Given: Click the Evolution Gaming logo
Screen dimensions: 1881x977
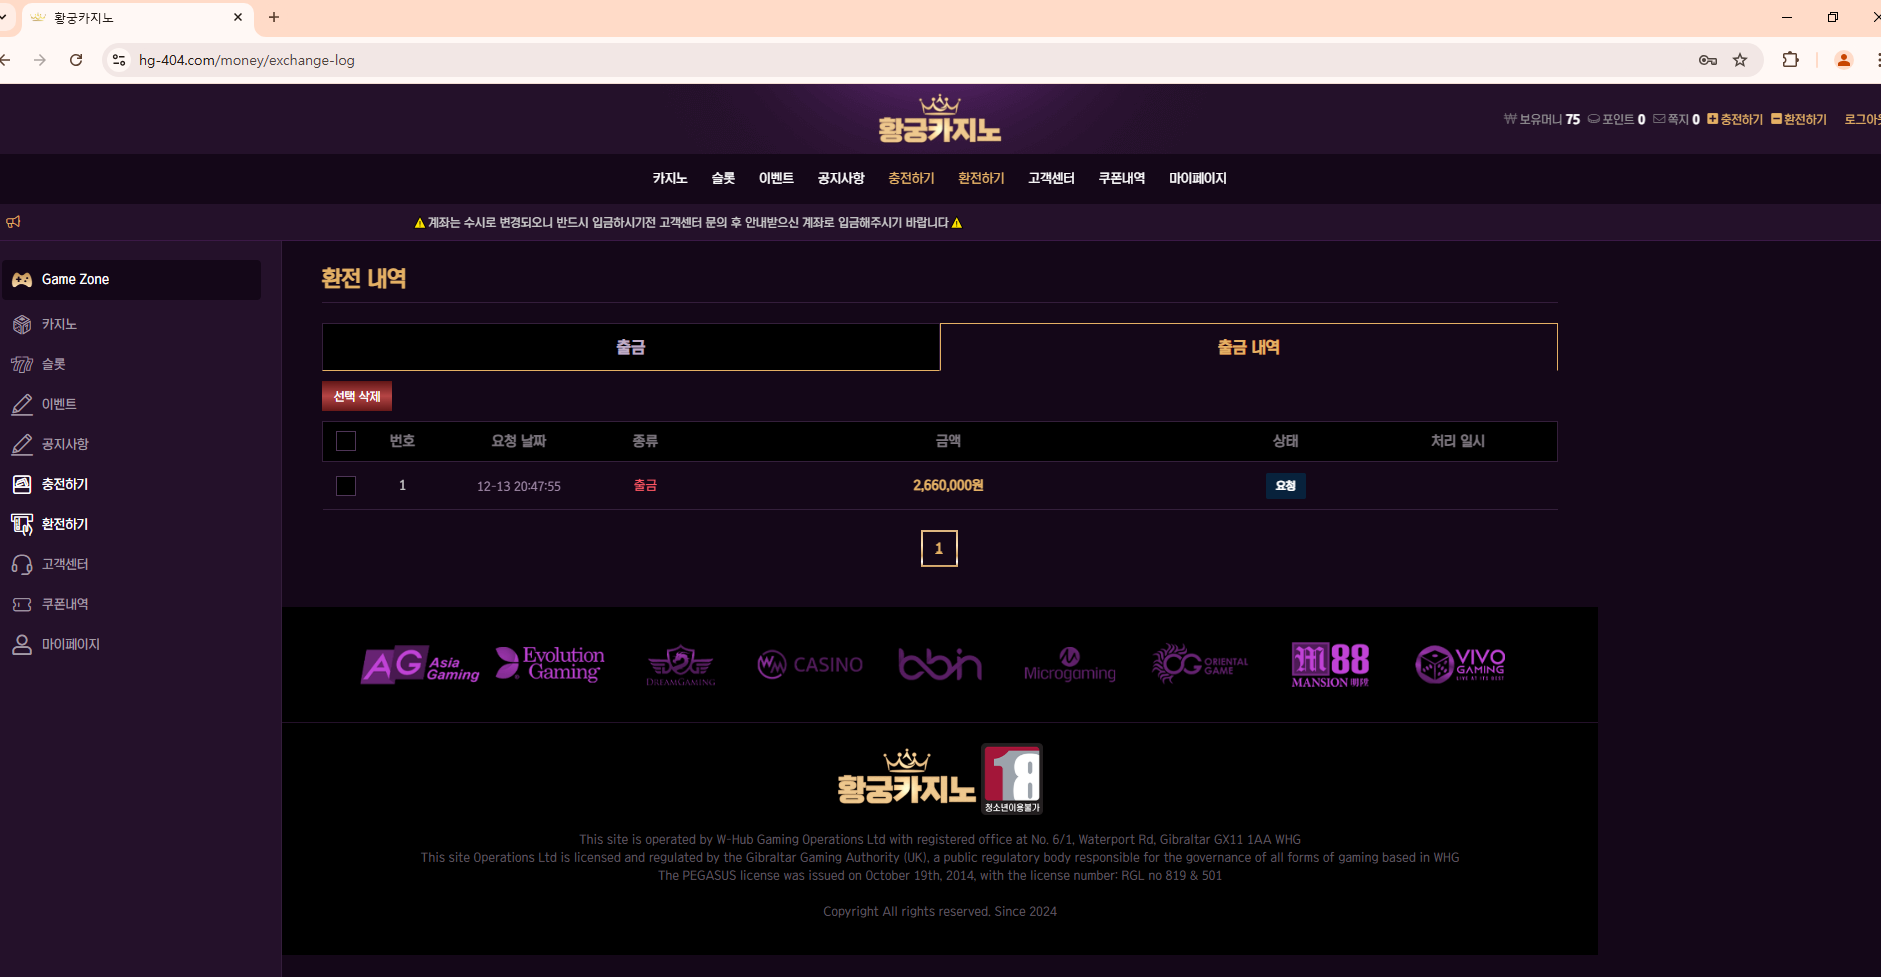Looking at the screenshot, I should coord(551,664).
